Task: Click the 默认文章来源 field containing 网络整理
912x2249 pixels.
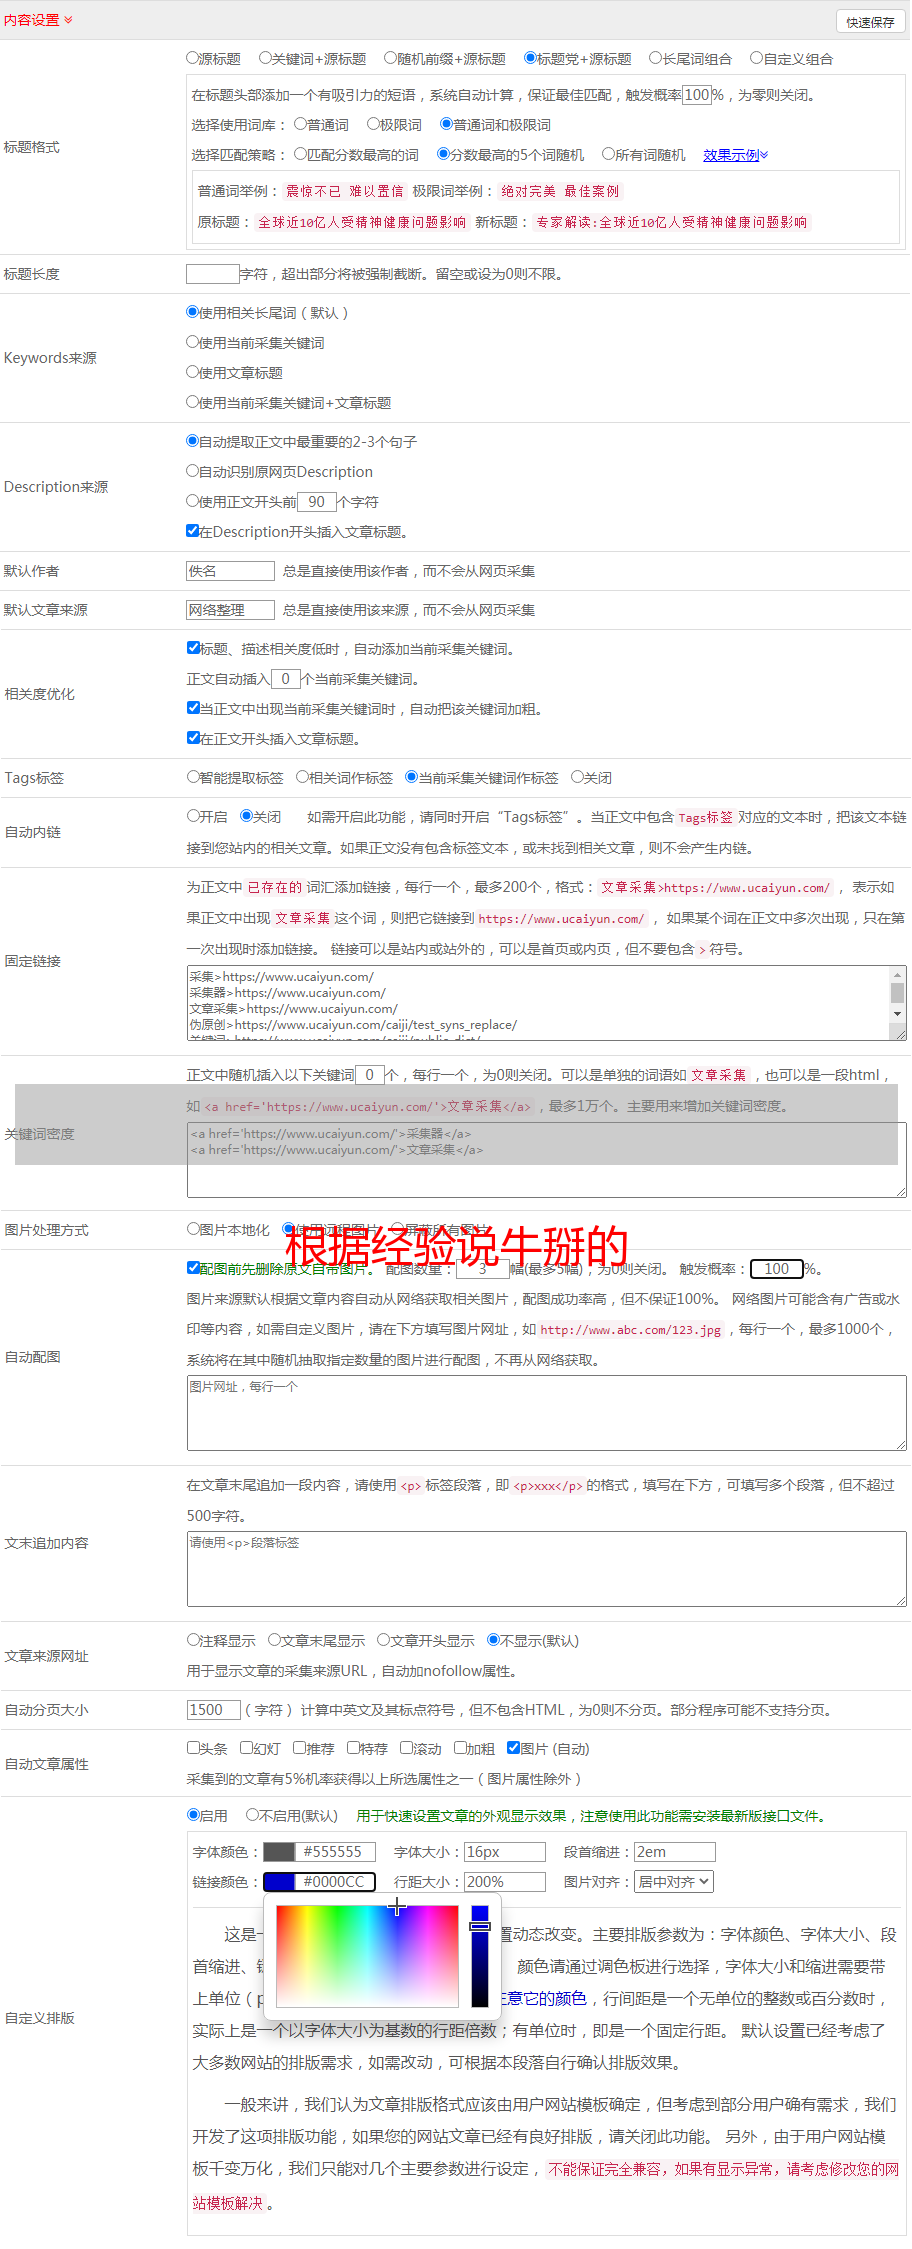Action: [x=230, y=610]
